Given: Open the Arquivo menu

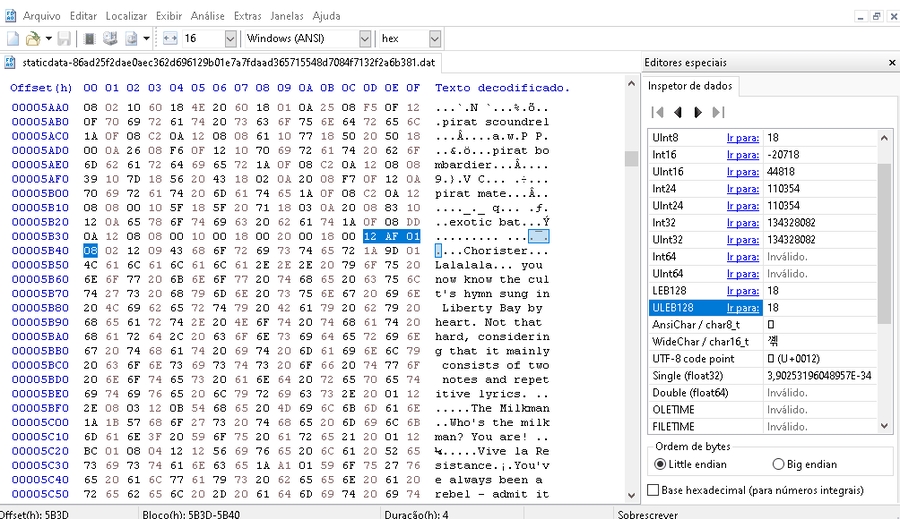Looking at the screenshot, I should 42,16.
